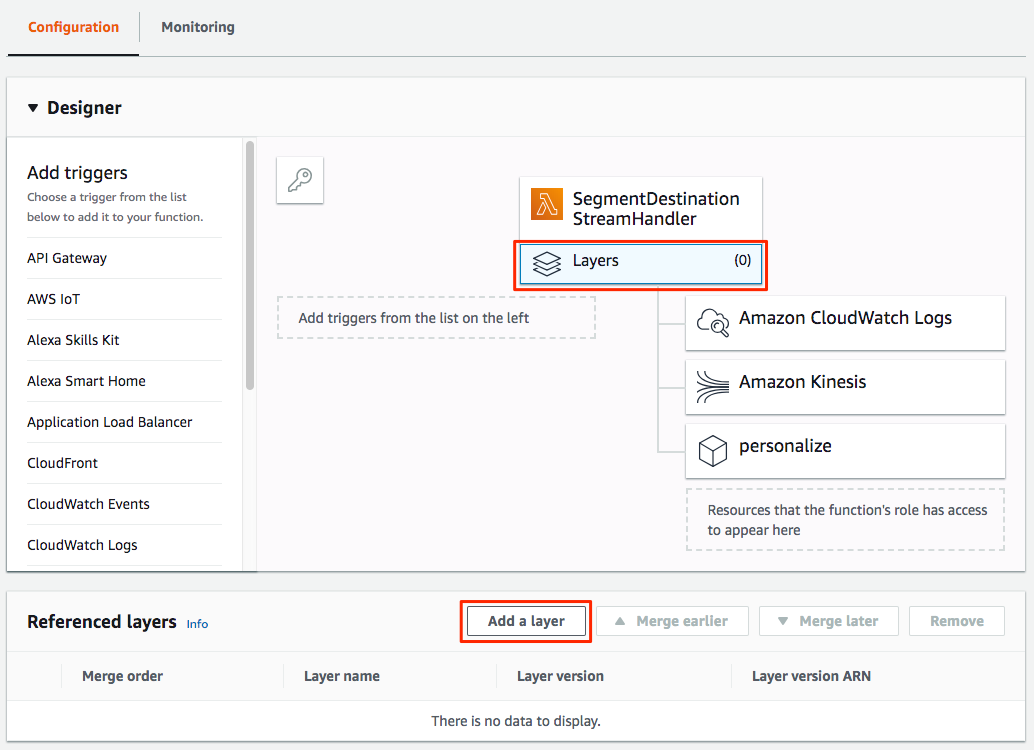Click the Amazon CloudWatch Logs resource icon
This screenshot has height=750, width=1034.
point(713,322)
